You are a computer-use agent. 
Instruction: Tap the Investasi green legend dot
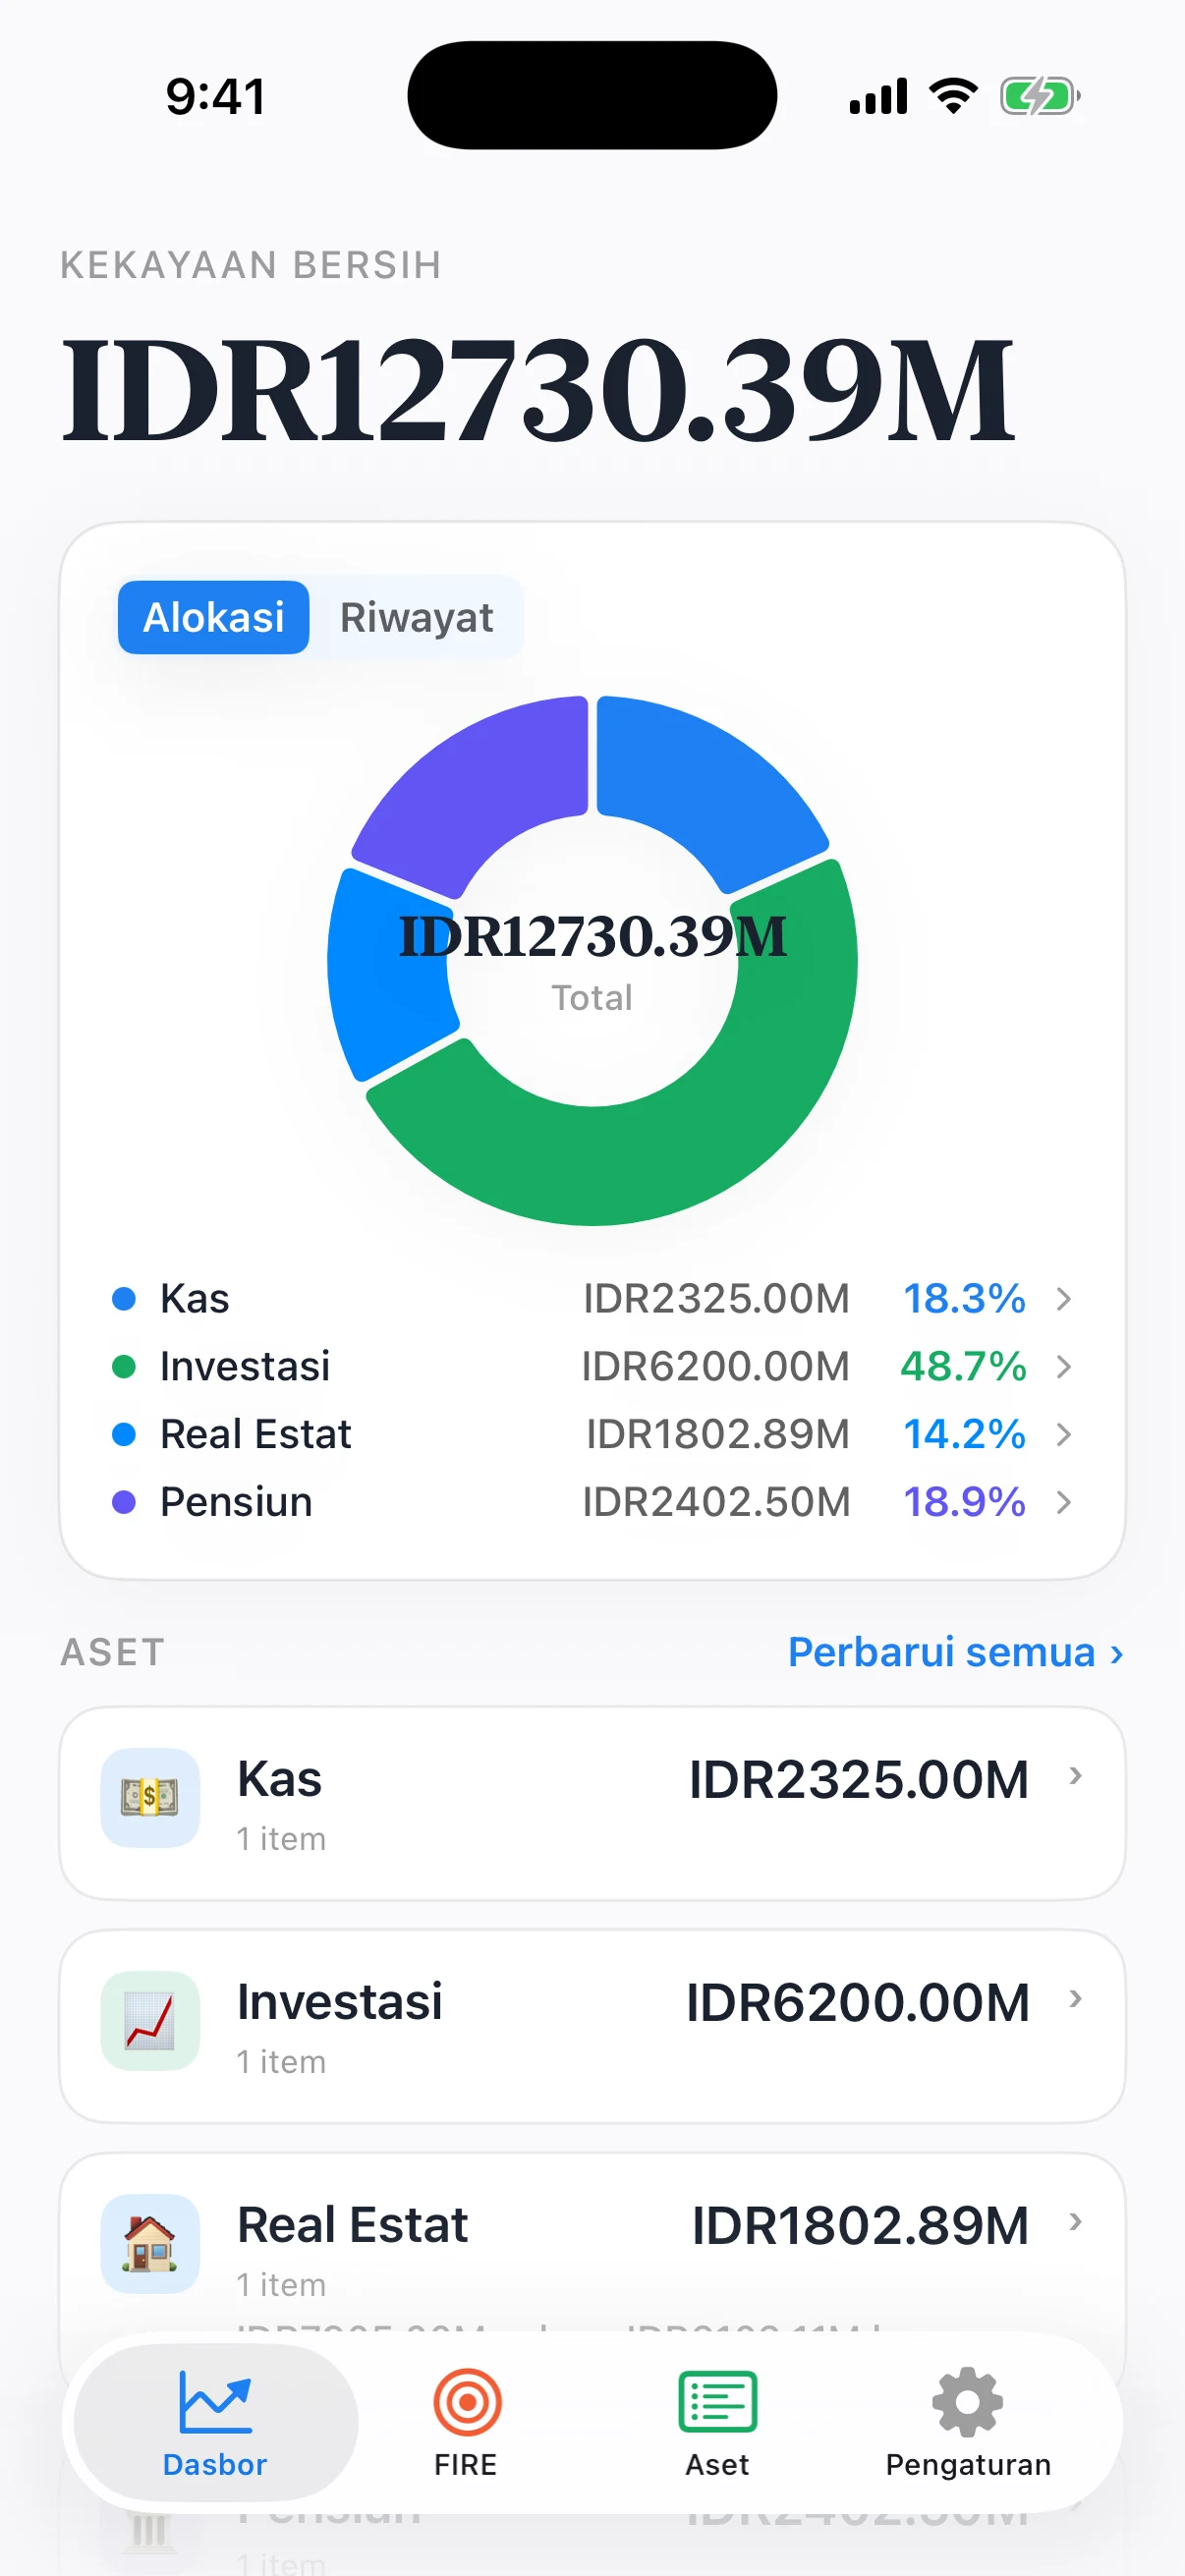click(x=124, y=1366)
